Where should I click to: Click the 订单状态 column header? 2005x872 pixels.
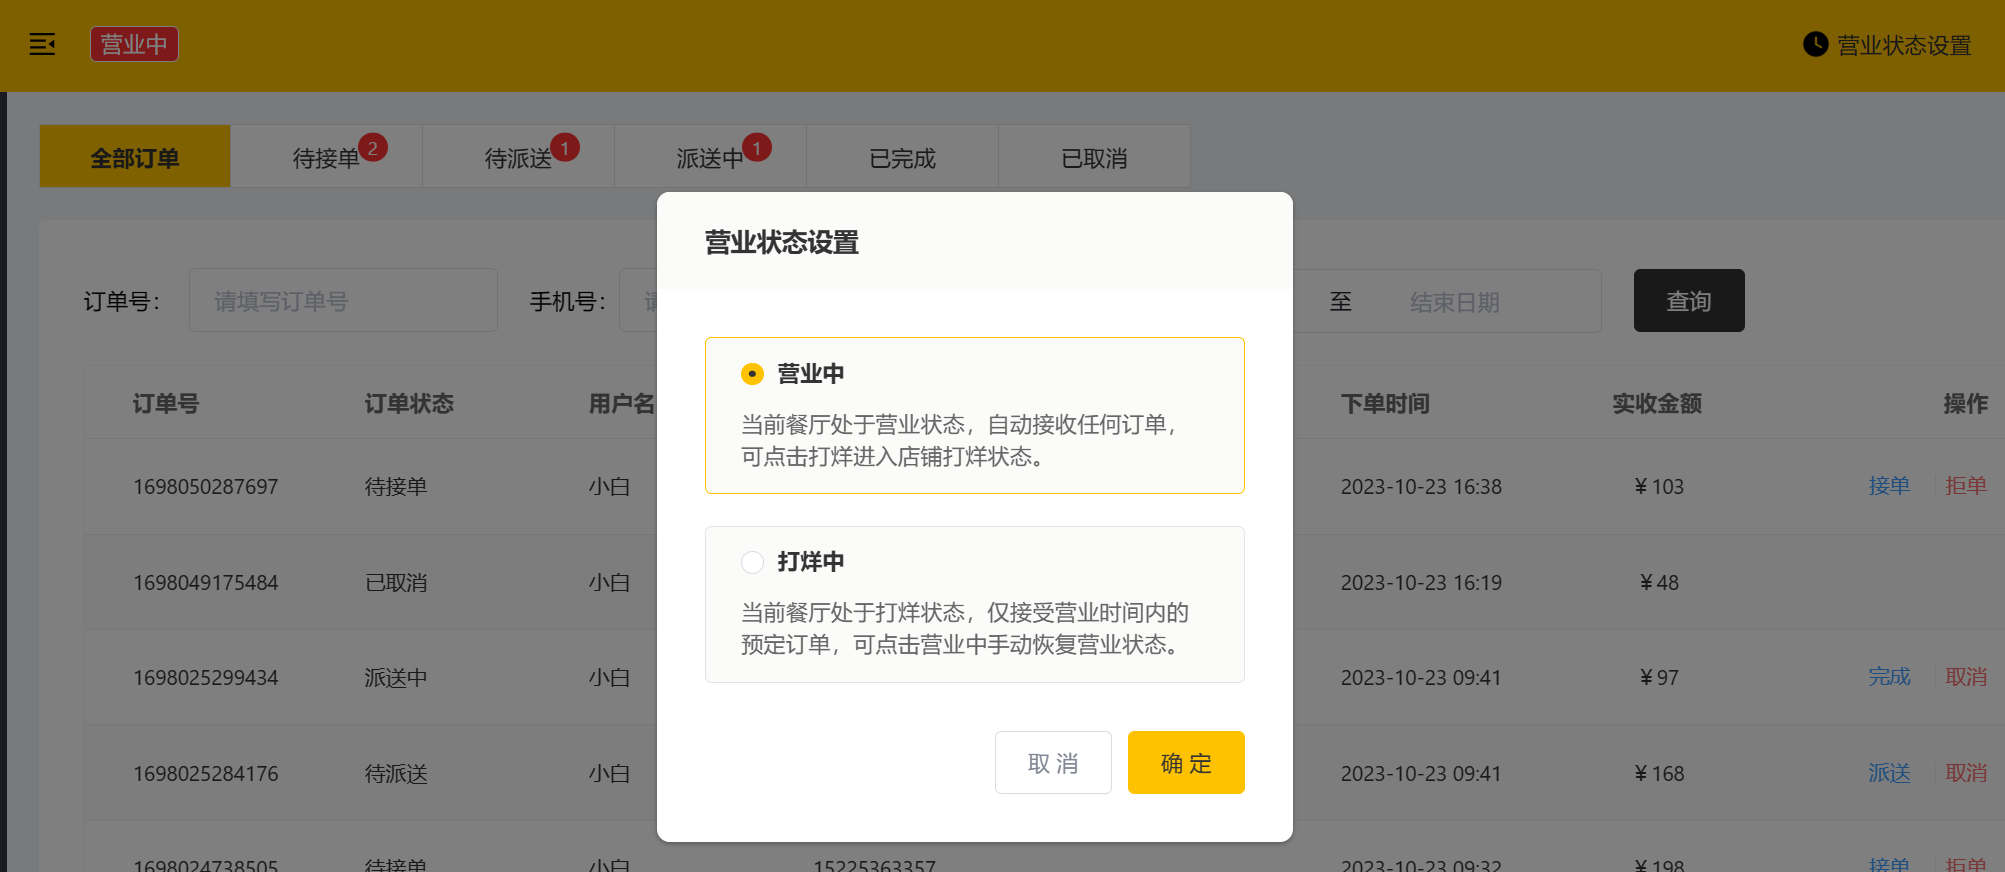[x=409, y=403]
